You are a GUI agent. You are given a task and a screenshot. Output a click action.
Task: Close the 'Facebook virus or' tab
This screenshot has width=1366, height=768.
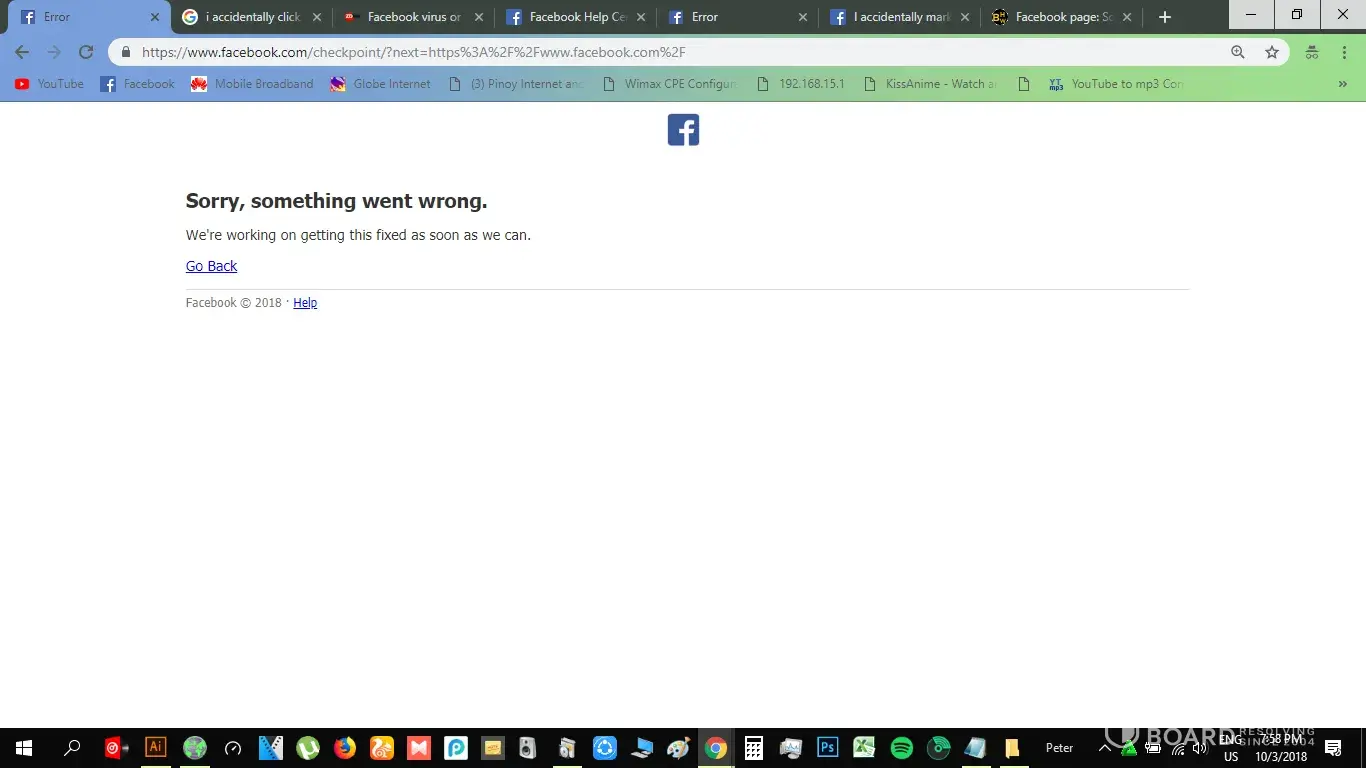coord(479,17)
